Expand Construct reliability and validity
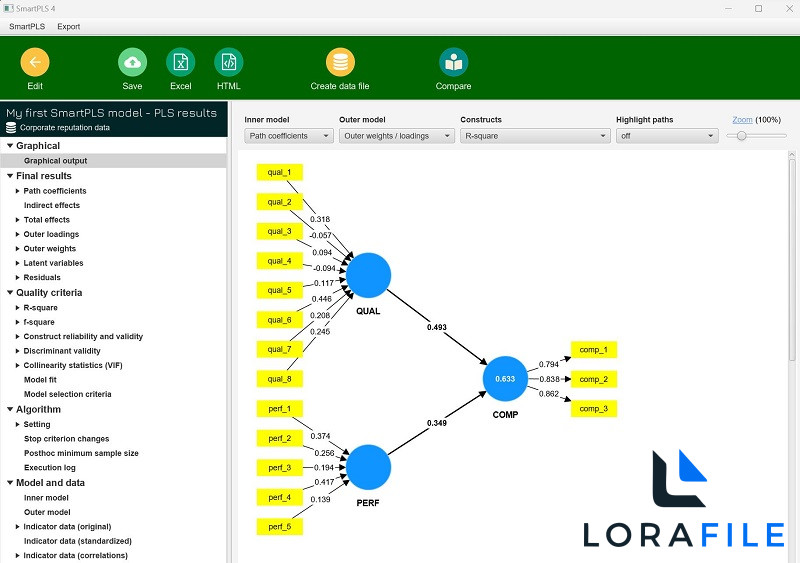 pos(18,336)
